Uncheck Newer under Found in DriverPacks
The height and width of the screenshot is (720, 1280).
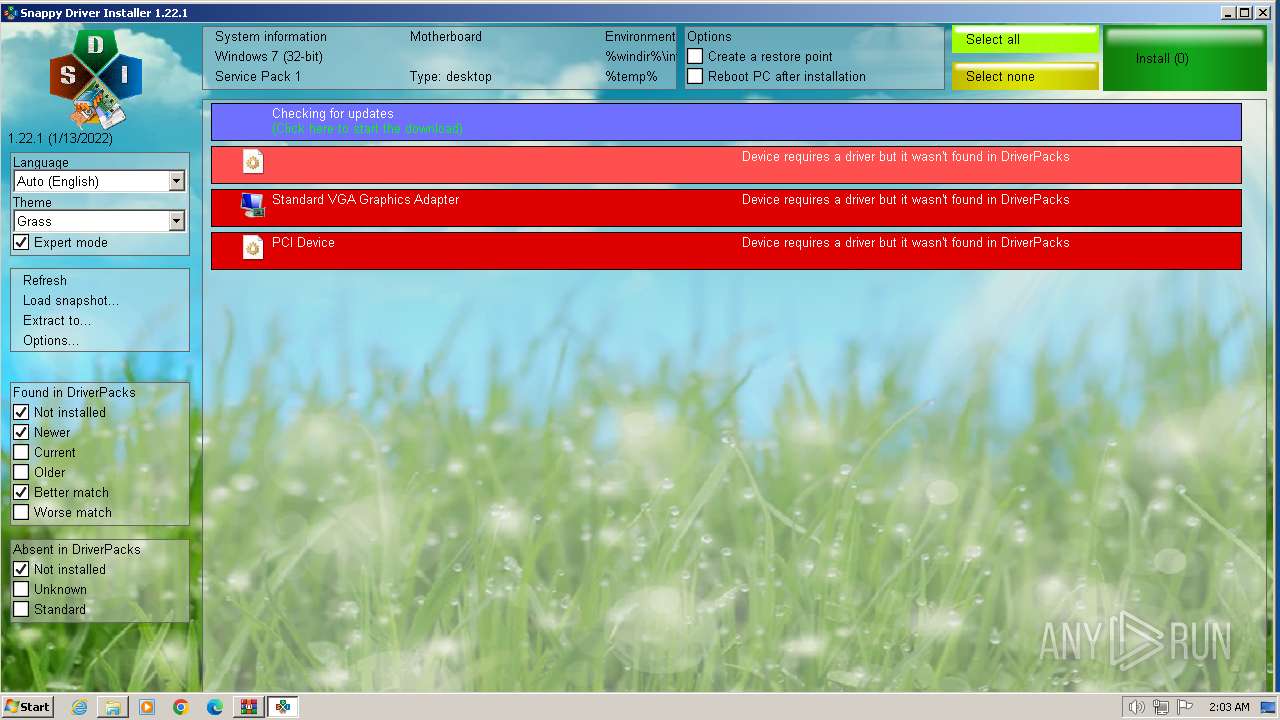click(21, 433)
